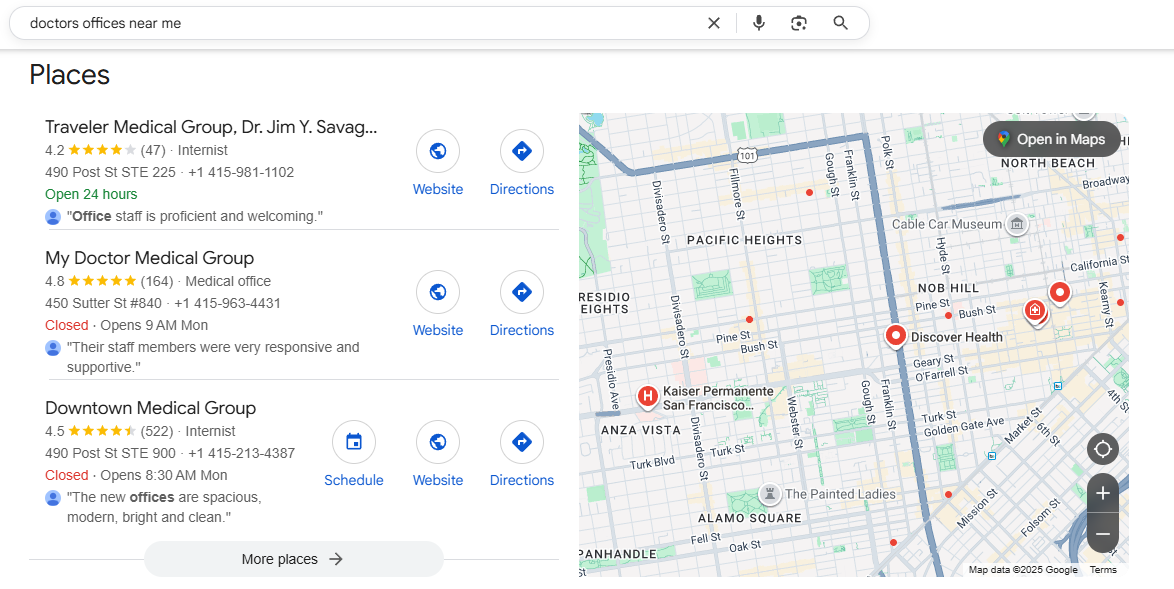Open Google Lens image search

pos(798,23)
